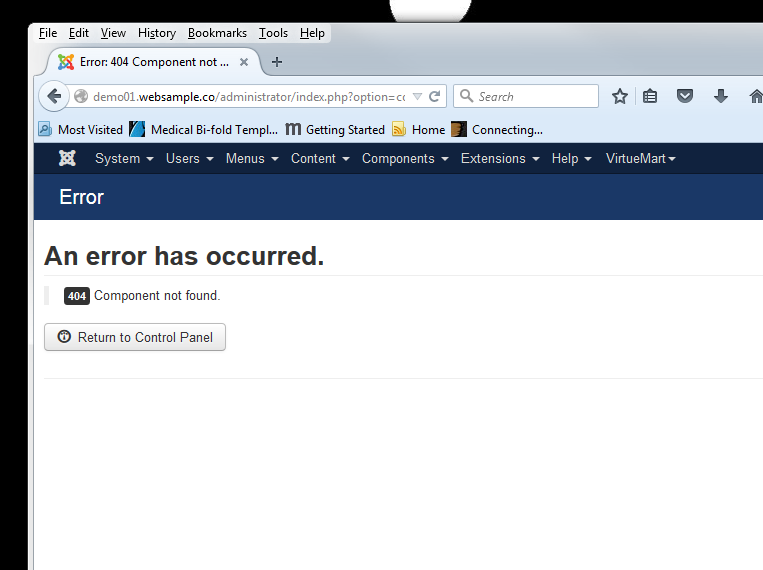This screenshot has width=763, height=570.
Task: Open the History menu in the menu bar
Action: pyautogui.click(x=156, y=33)
